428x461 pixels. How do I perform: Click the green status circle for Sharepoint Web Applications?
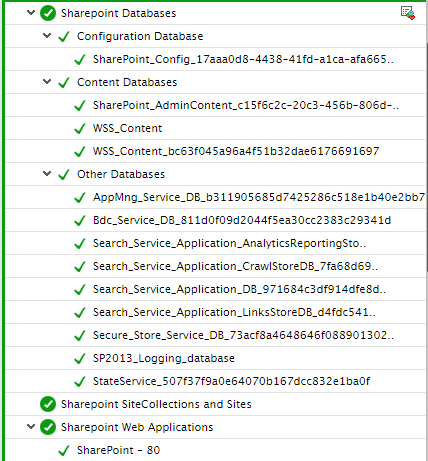[48, 427]
